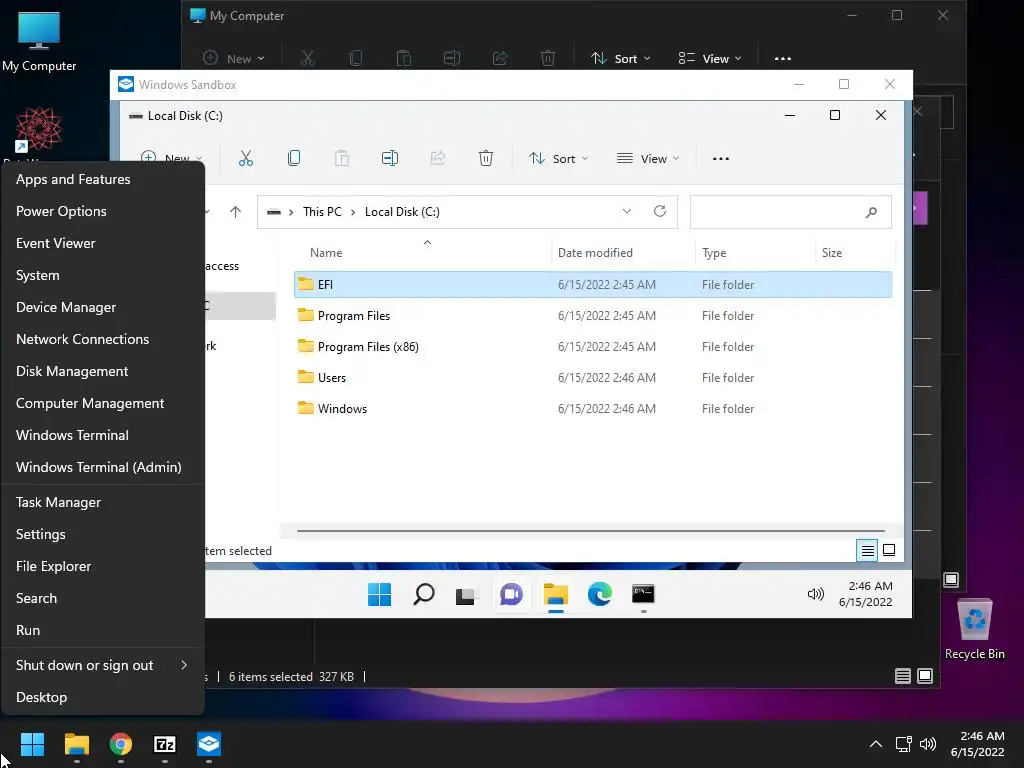This screenshot has height=768, width=1024.
Task: Copy icon in Local Disk (C:) toolbar
Action: pyautogui.click(x=294, y=158)
